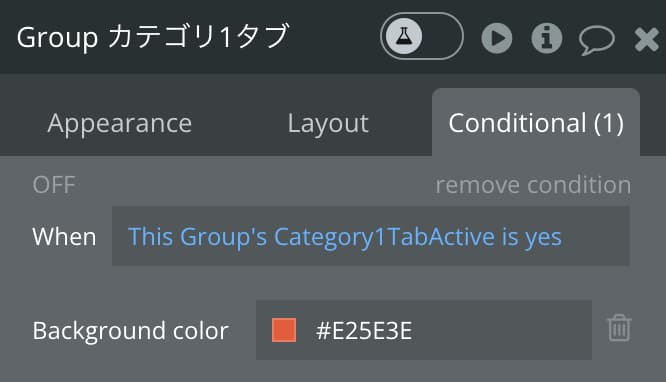Click the Group カテゴリ1タブ title

153,37
